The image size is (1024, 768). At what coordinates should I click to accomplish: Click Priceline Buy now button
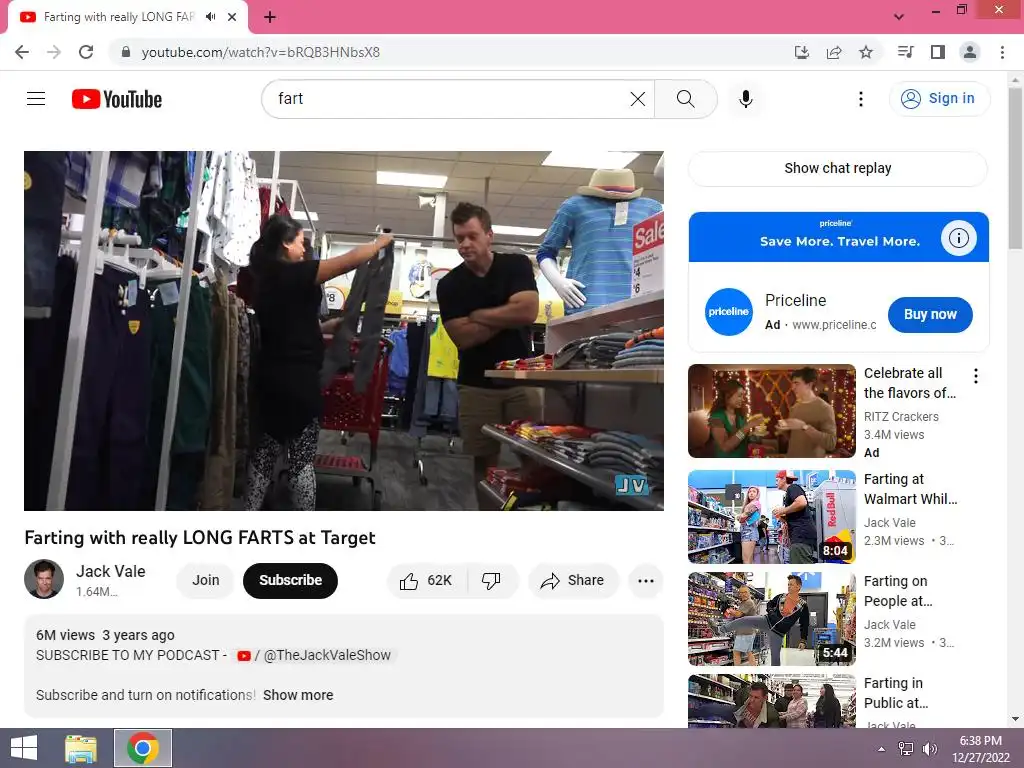click(x=930, y=314)
